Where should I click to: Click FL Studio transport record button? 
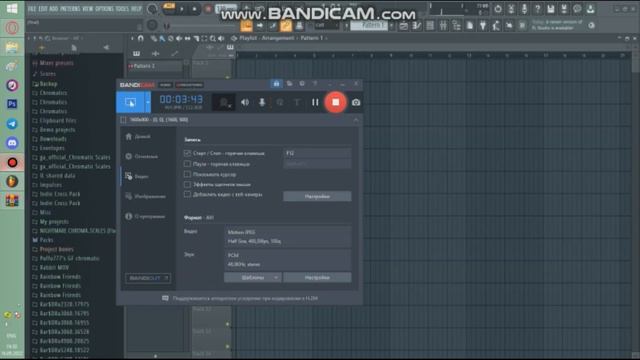208,9
